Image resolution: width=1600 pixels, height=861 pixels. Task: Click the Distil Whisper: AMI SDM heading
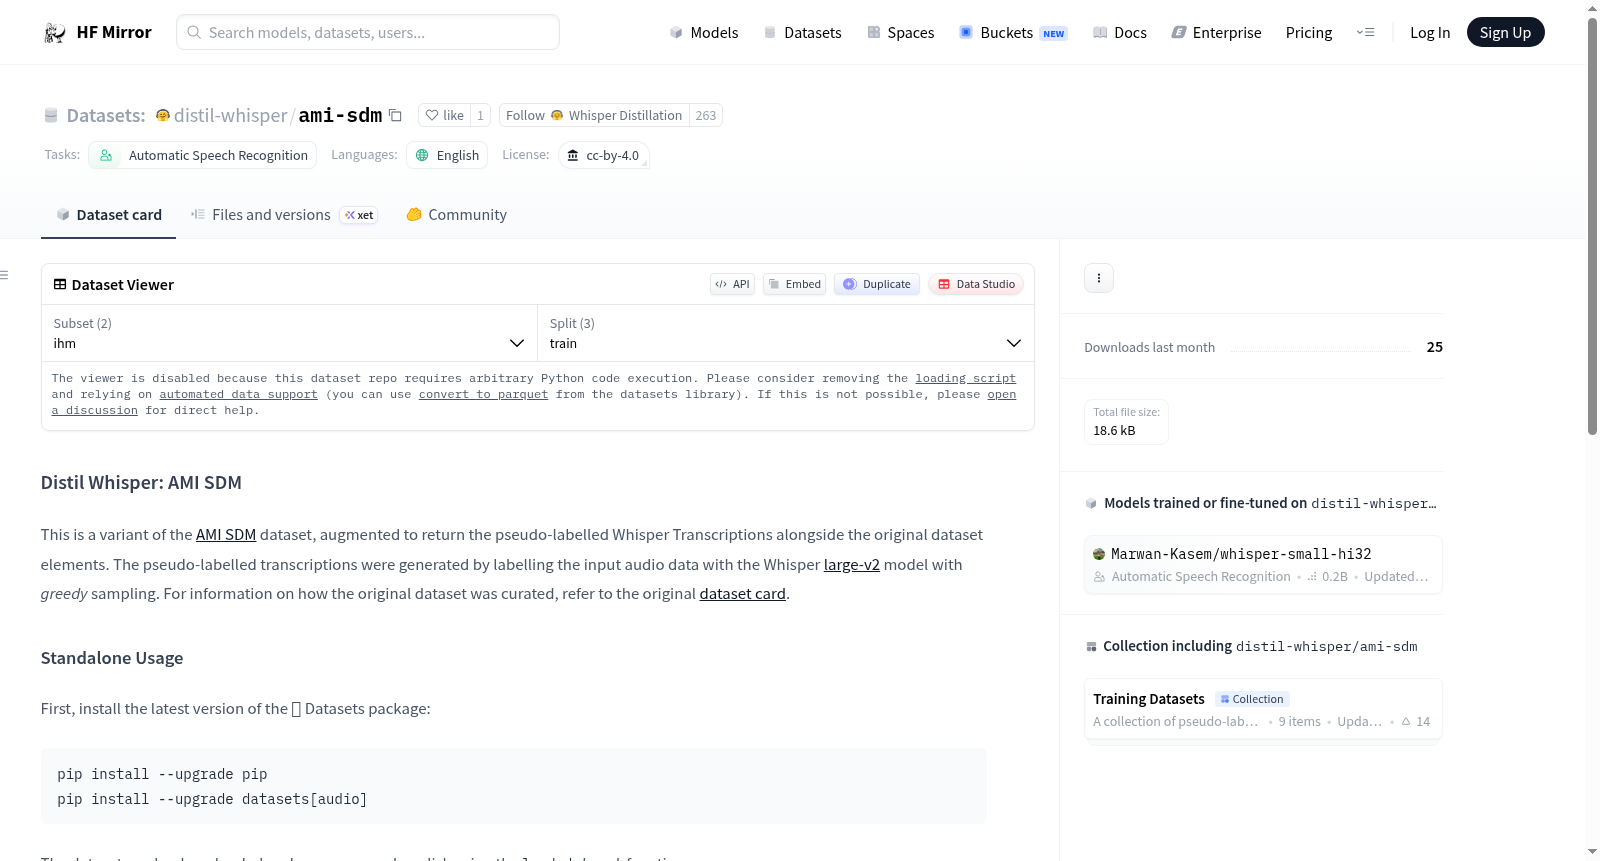(141, 483)
